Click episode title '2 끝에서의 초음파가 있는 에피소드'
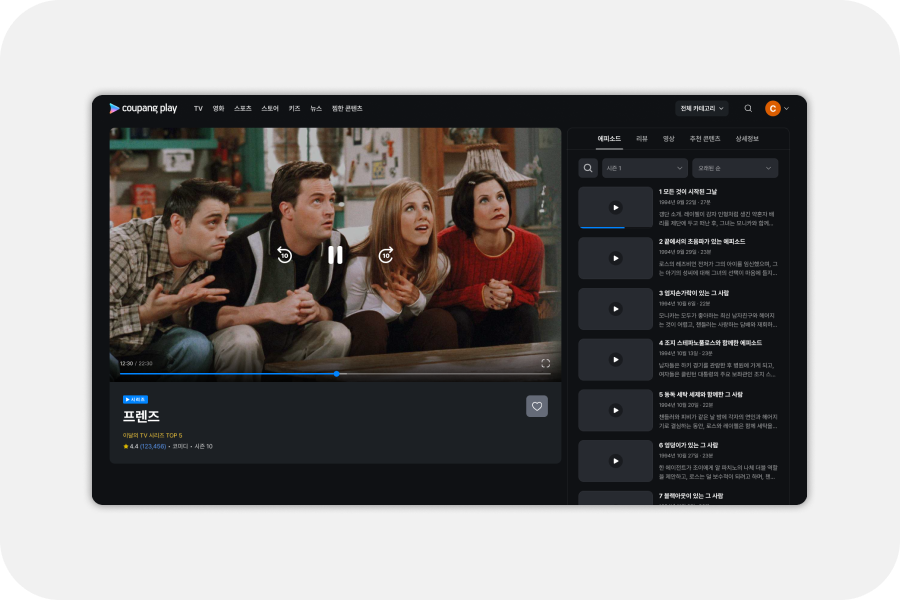Screen dimensions: 900x600 (x=701, y=242)
